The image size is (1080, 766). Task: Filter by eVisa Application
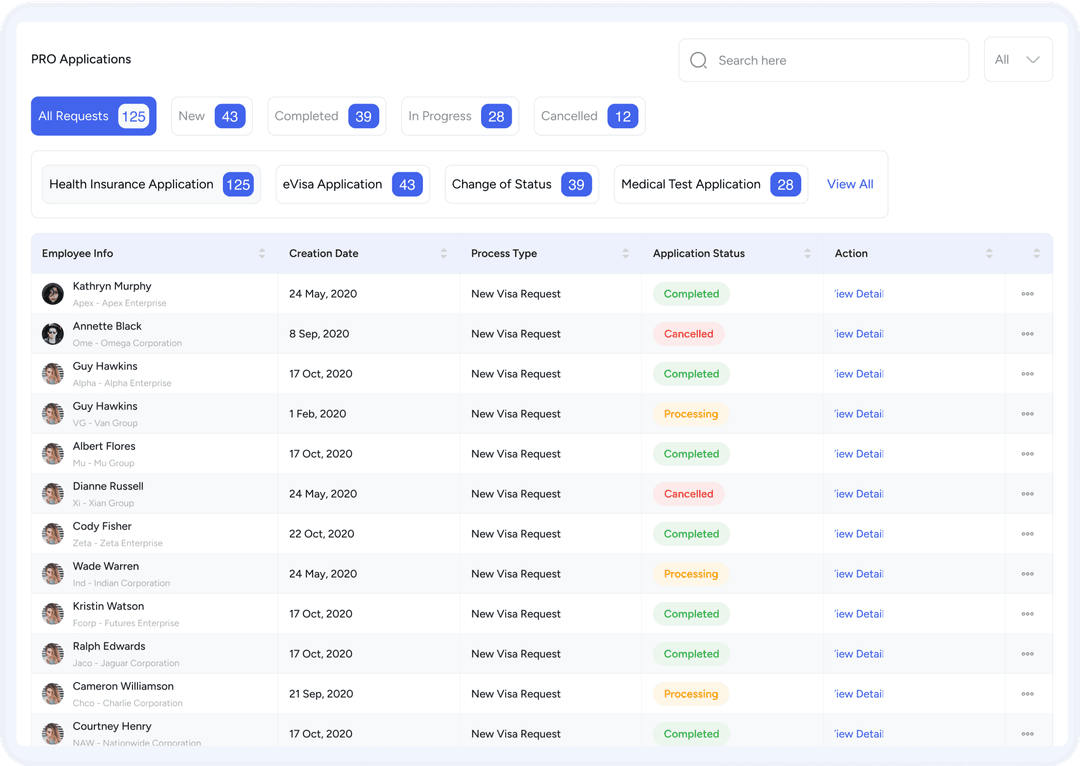(x=353, y=184)
